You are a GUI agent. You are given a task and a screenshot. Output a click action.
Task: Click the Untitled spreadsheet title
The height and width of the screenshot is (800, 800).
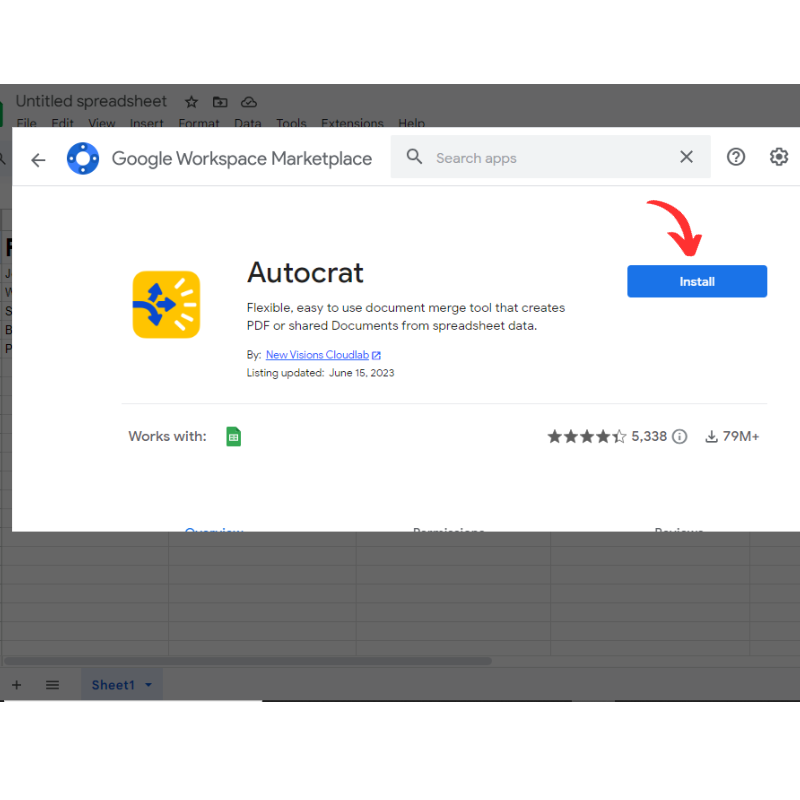pos(91,101)
